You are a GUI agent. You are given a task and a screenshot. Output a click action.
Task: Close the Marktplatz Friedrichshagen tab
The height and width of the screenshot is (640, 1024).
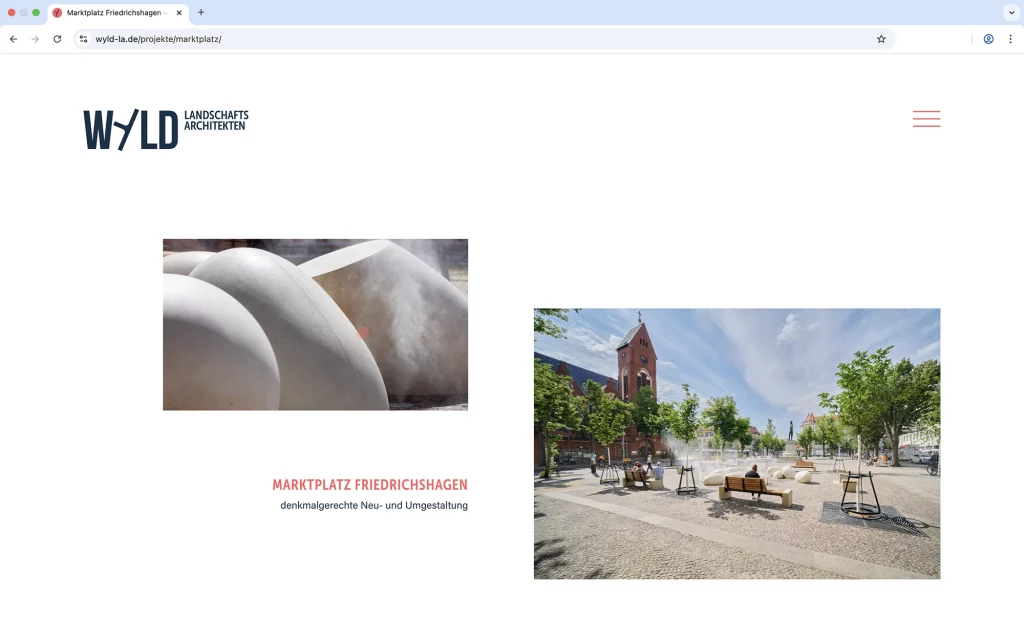pyautogui.click(x=180, y=13)
